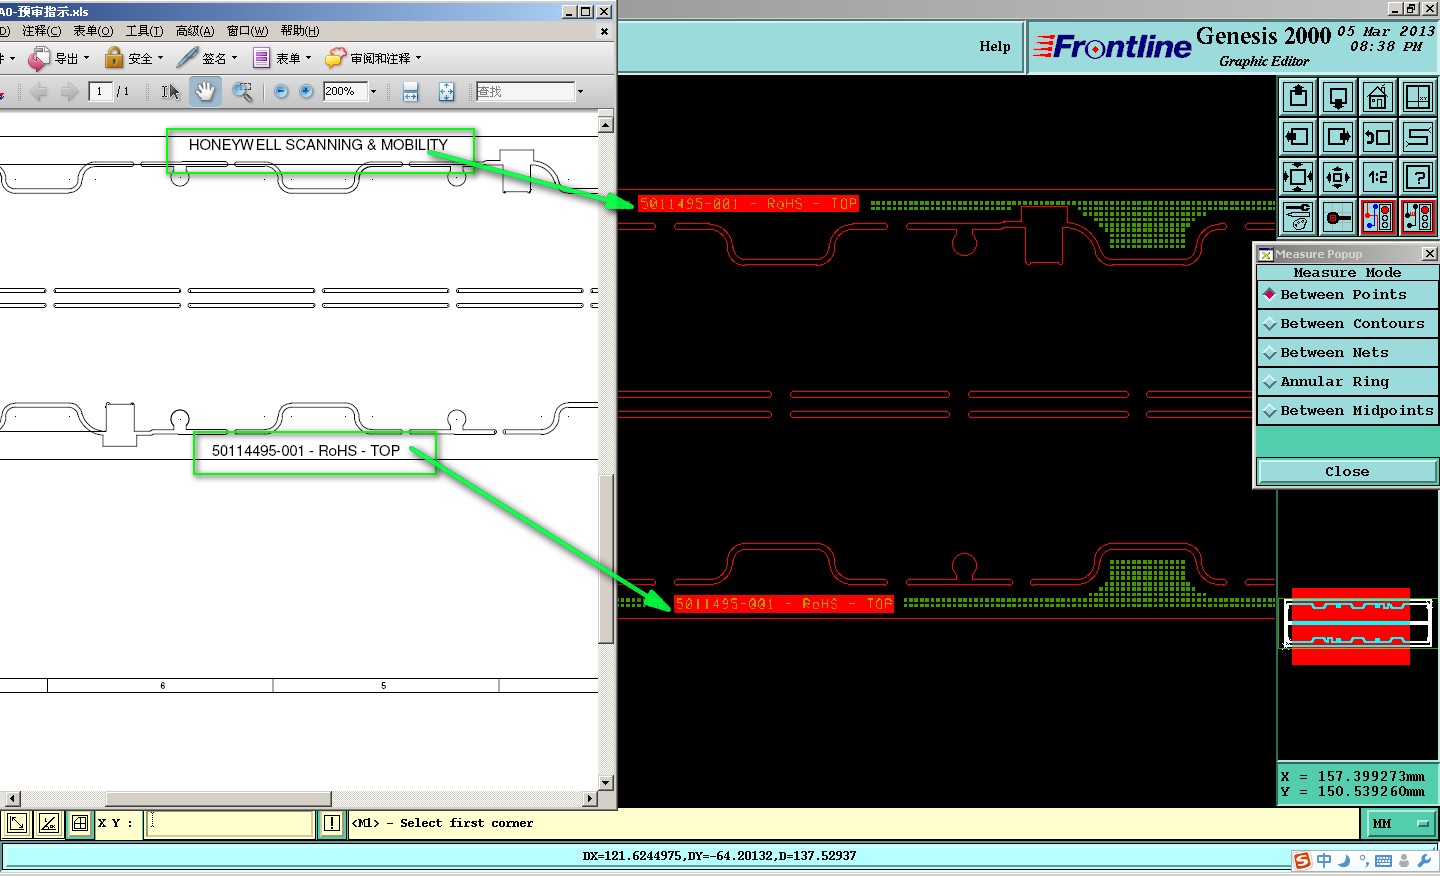This screenshot has width=1440, height=876.
Task: Select the Between Contours measure mode
Action: (1347, 323)
